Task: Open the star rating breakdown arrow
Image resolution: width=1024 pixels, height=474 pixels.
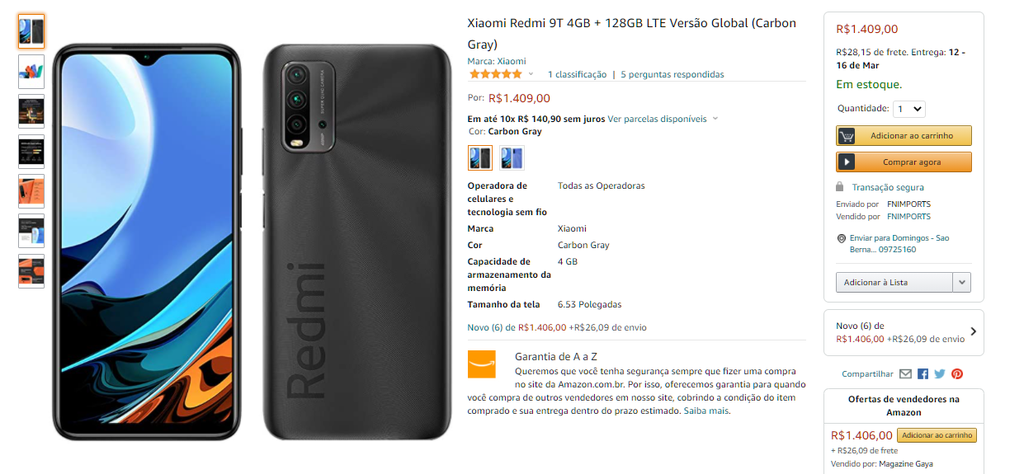Action: pos(530,74)
